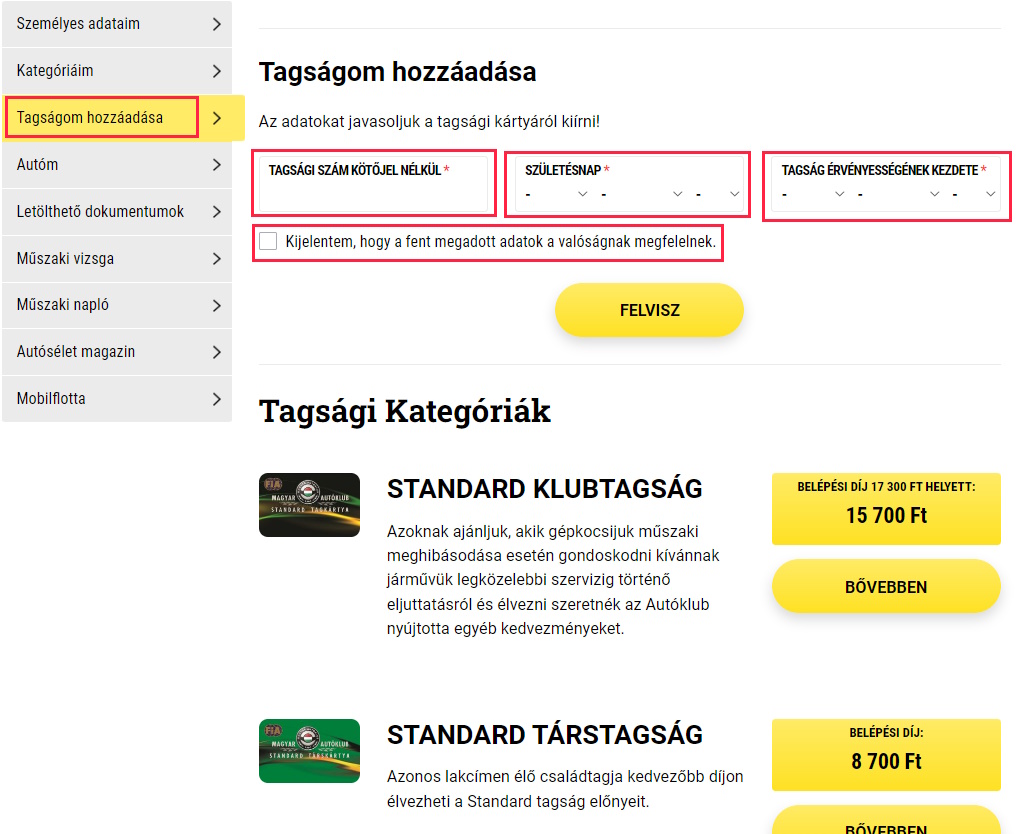
Task: Open middle Tagság érvényességének kezdete dropdown
Action: point(899,194)
